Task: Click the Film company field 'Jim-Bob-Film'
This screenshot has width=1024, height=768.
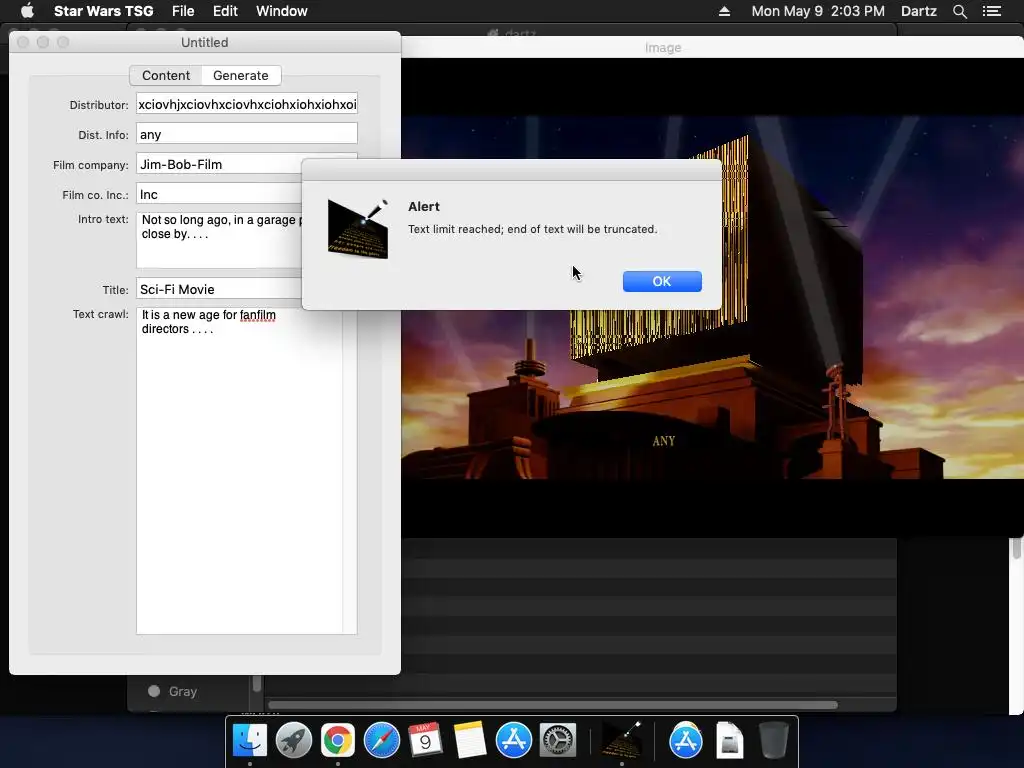Action: tap(219, 165)
